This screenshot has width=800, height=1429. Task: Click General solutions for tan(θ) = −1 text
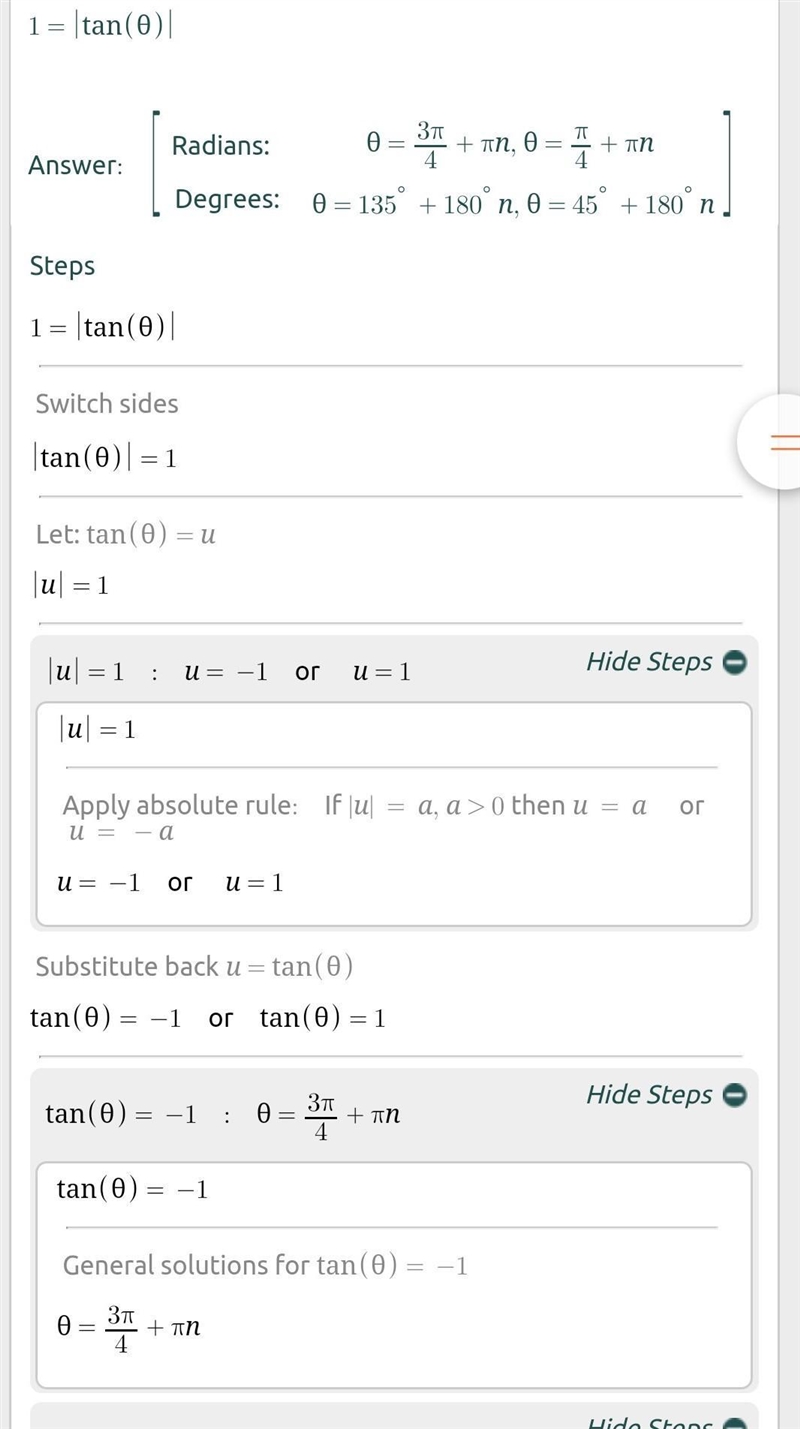point(265,1266)
